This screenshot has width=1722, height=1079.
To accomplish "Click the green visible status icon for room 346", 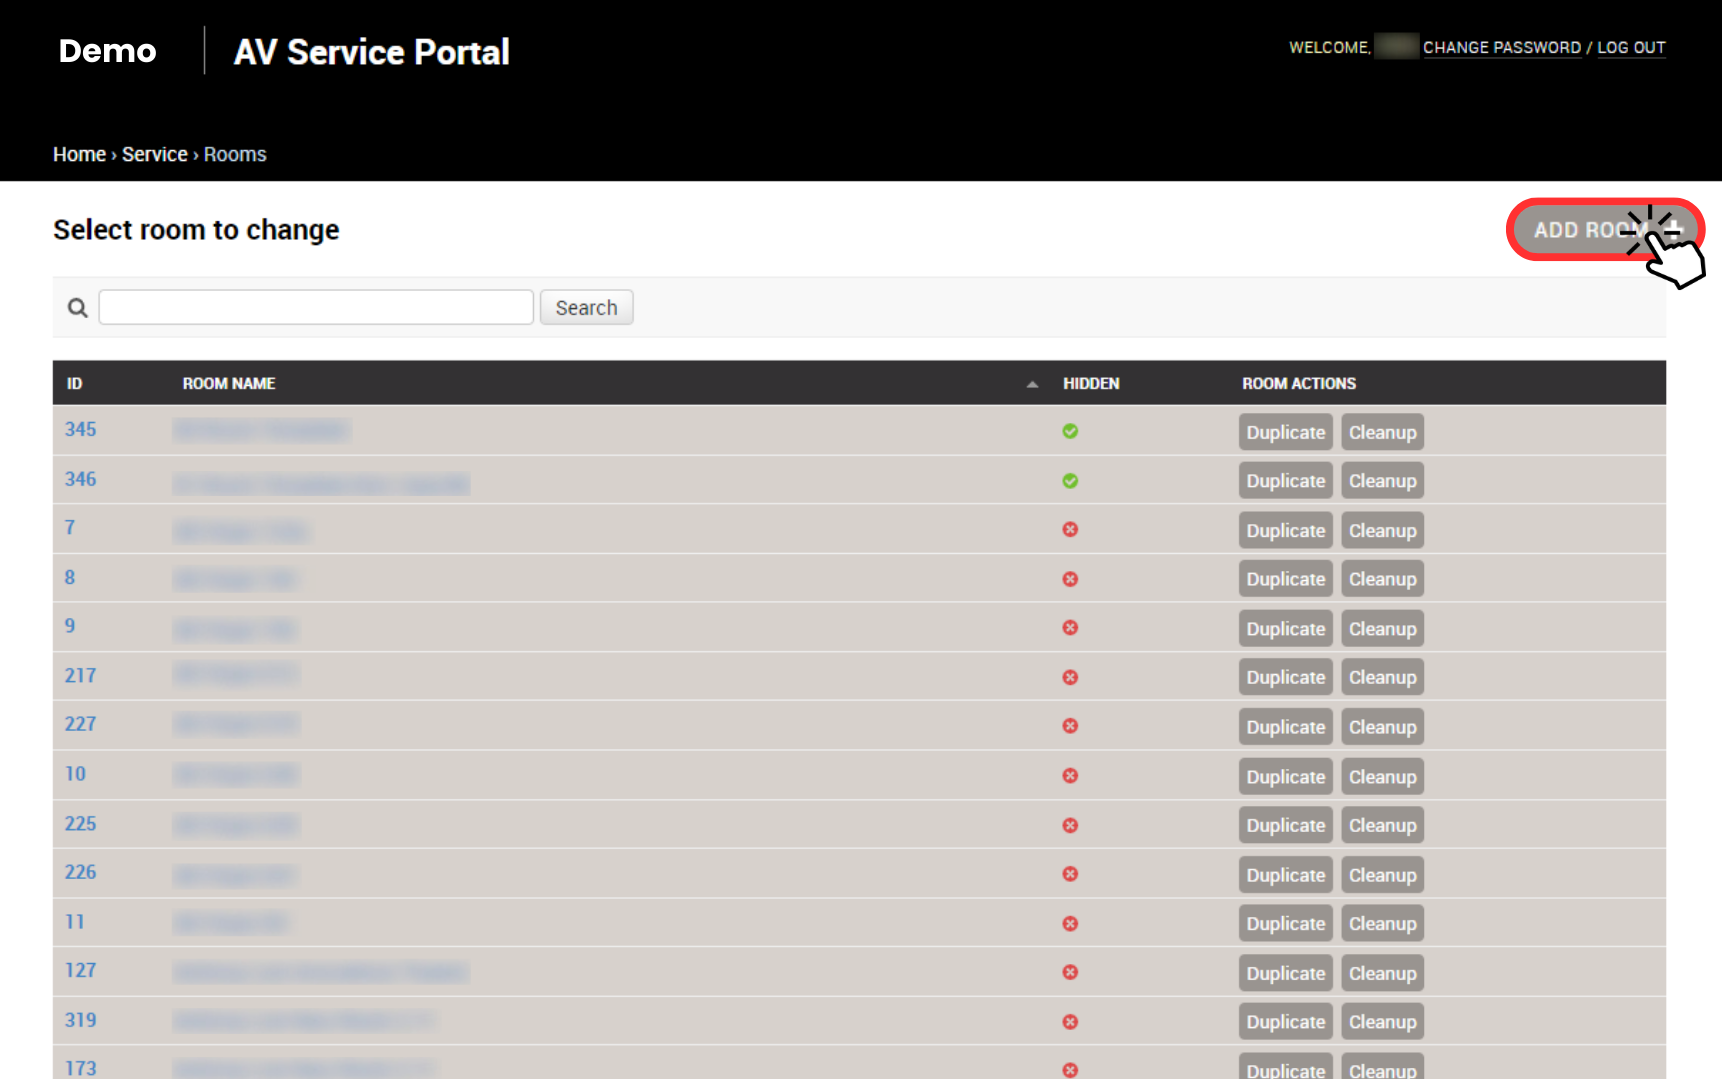I will pos(1070,481).
